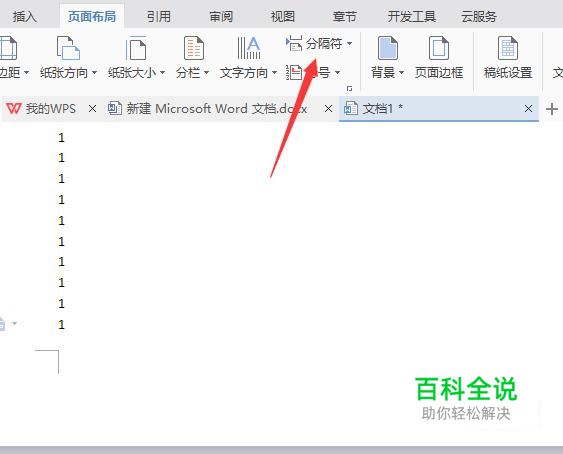This screenshot has height=454, width=563.
Task: Open the 开发工具 ribbon tab
Action: [x=412, y=17]
